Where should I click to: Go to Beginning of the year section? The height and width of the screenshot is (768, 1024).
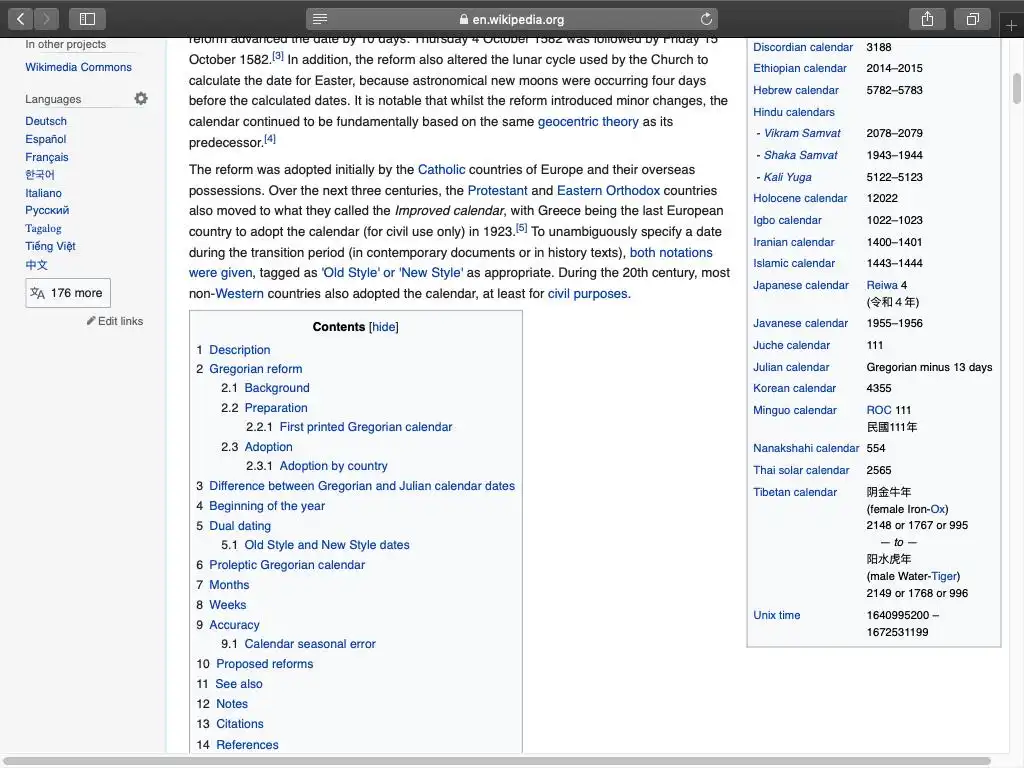(266, 505)
